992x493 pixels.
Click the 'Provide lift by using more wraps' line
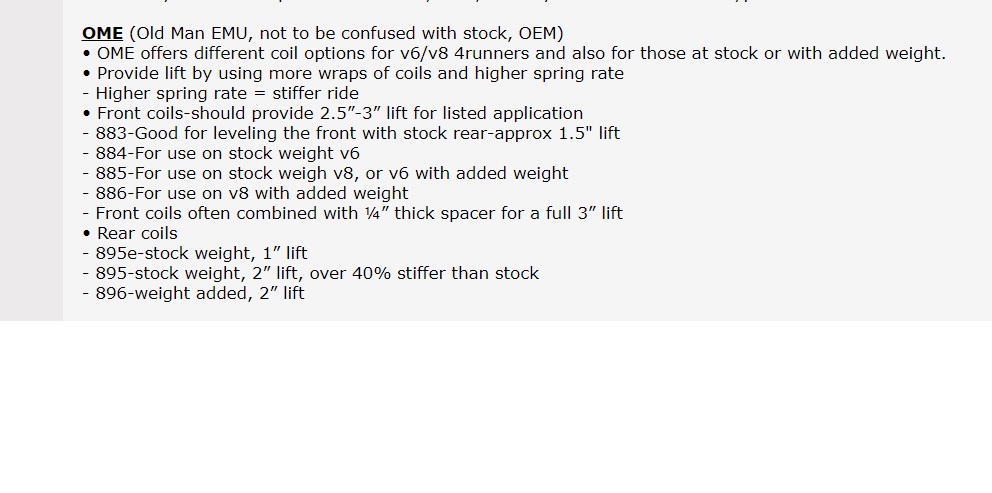coord(353,73)
